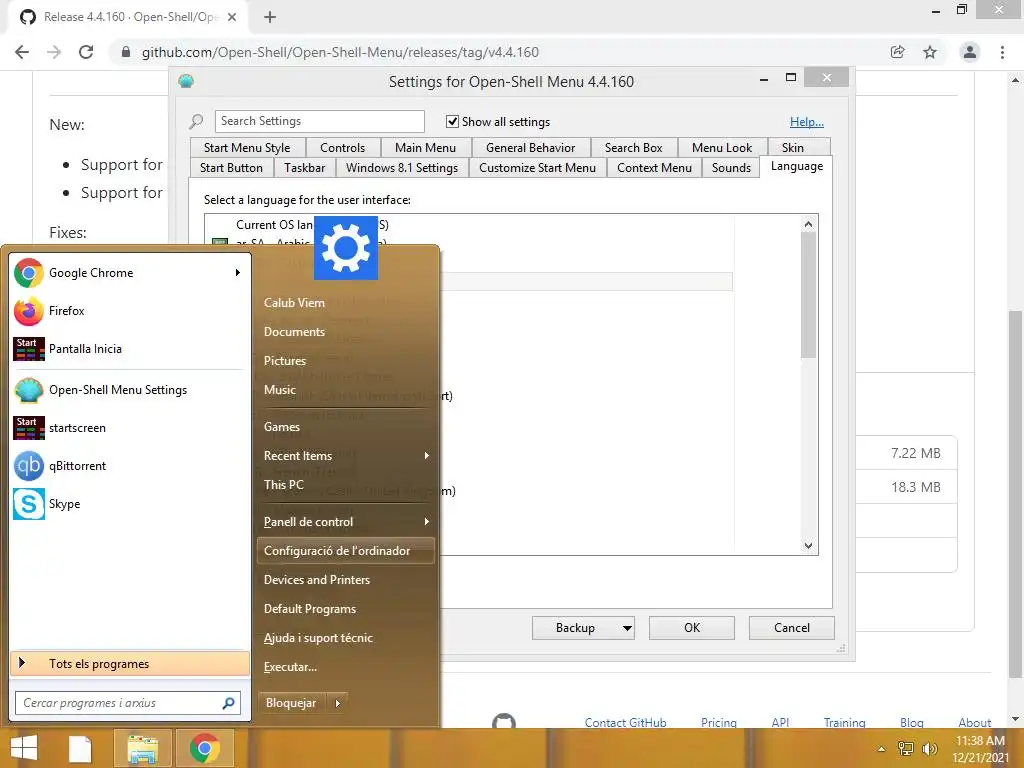Open Open-Shell Menu Settings entry

[x=130, y=390]
